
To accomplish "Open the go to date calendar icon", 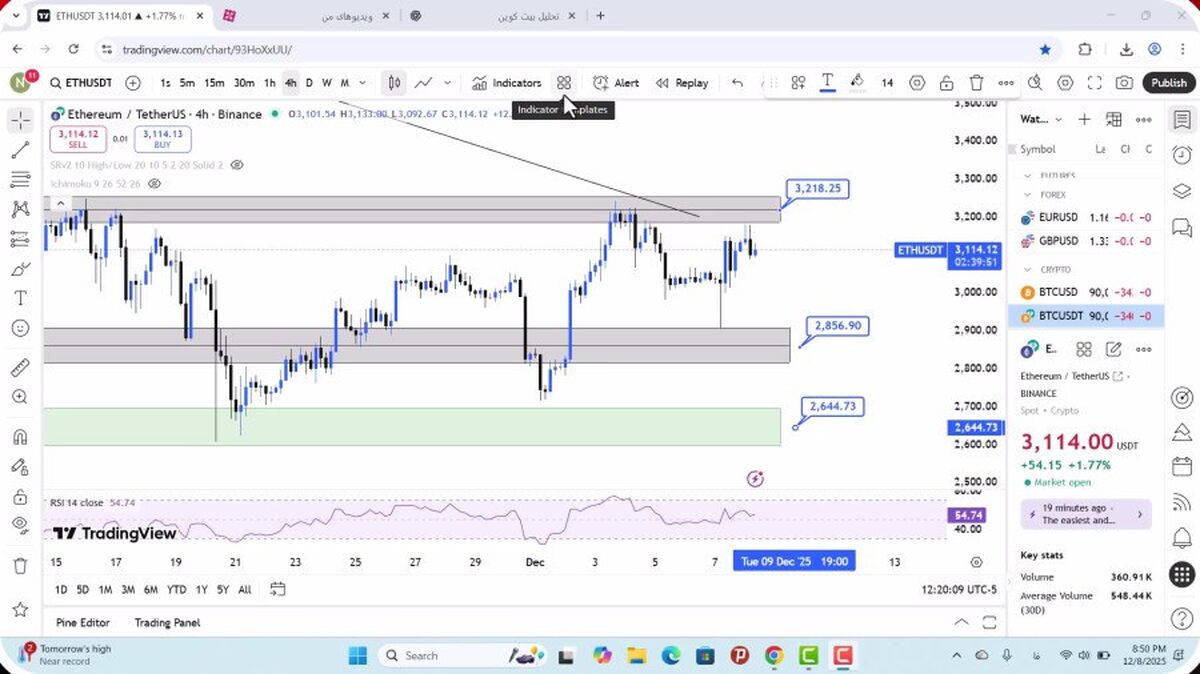I will tap(278, 589).
